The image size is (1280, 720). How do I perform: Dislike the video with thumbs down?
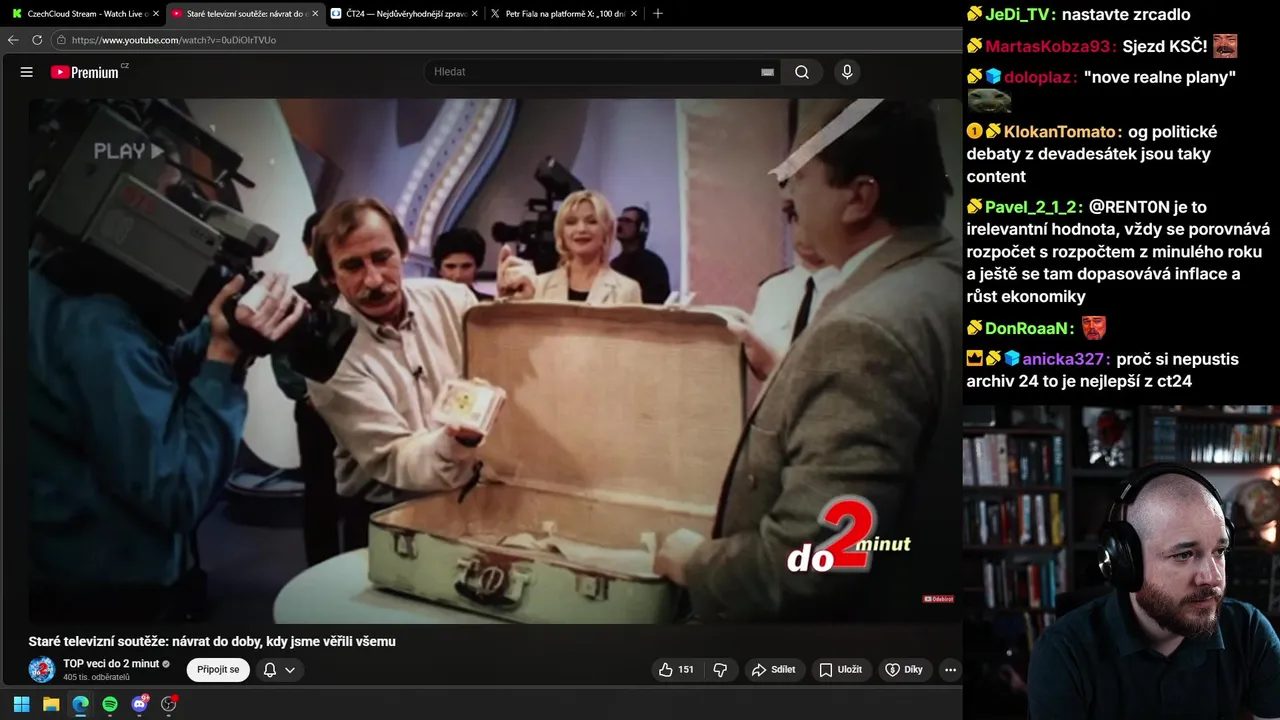click(720, 670)
